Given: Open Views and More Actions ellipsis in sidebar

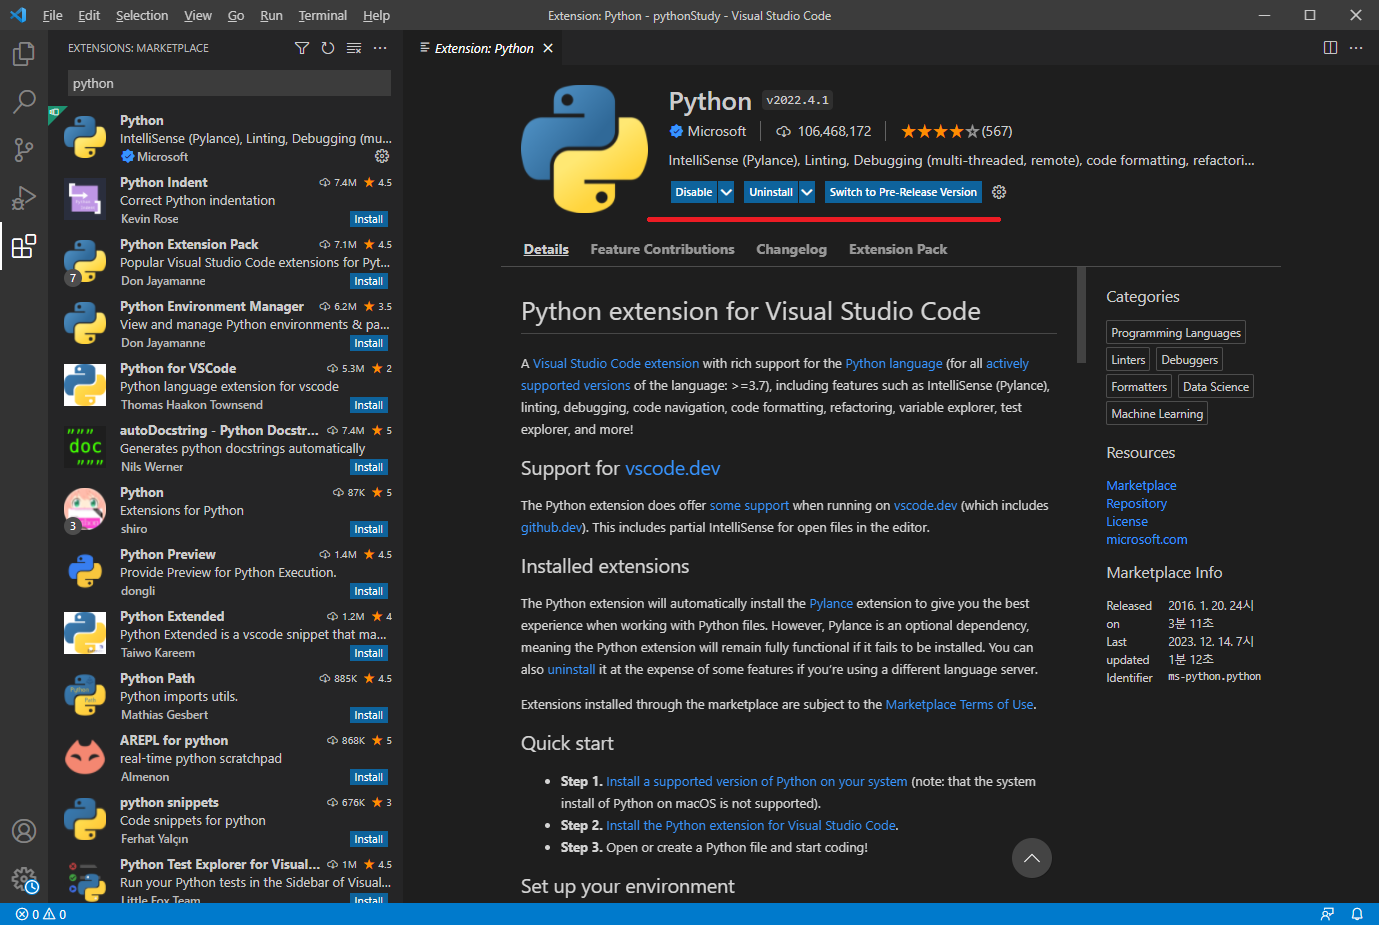Looking at the screenshot, I should [380, 48].
